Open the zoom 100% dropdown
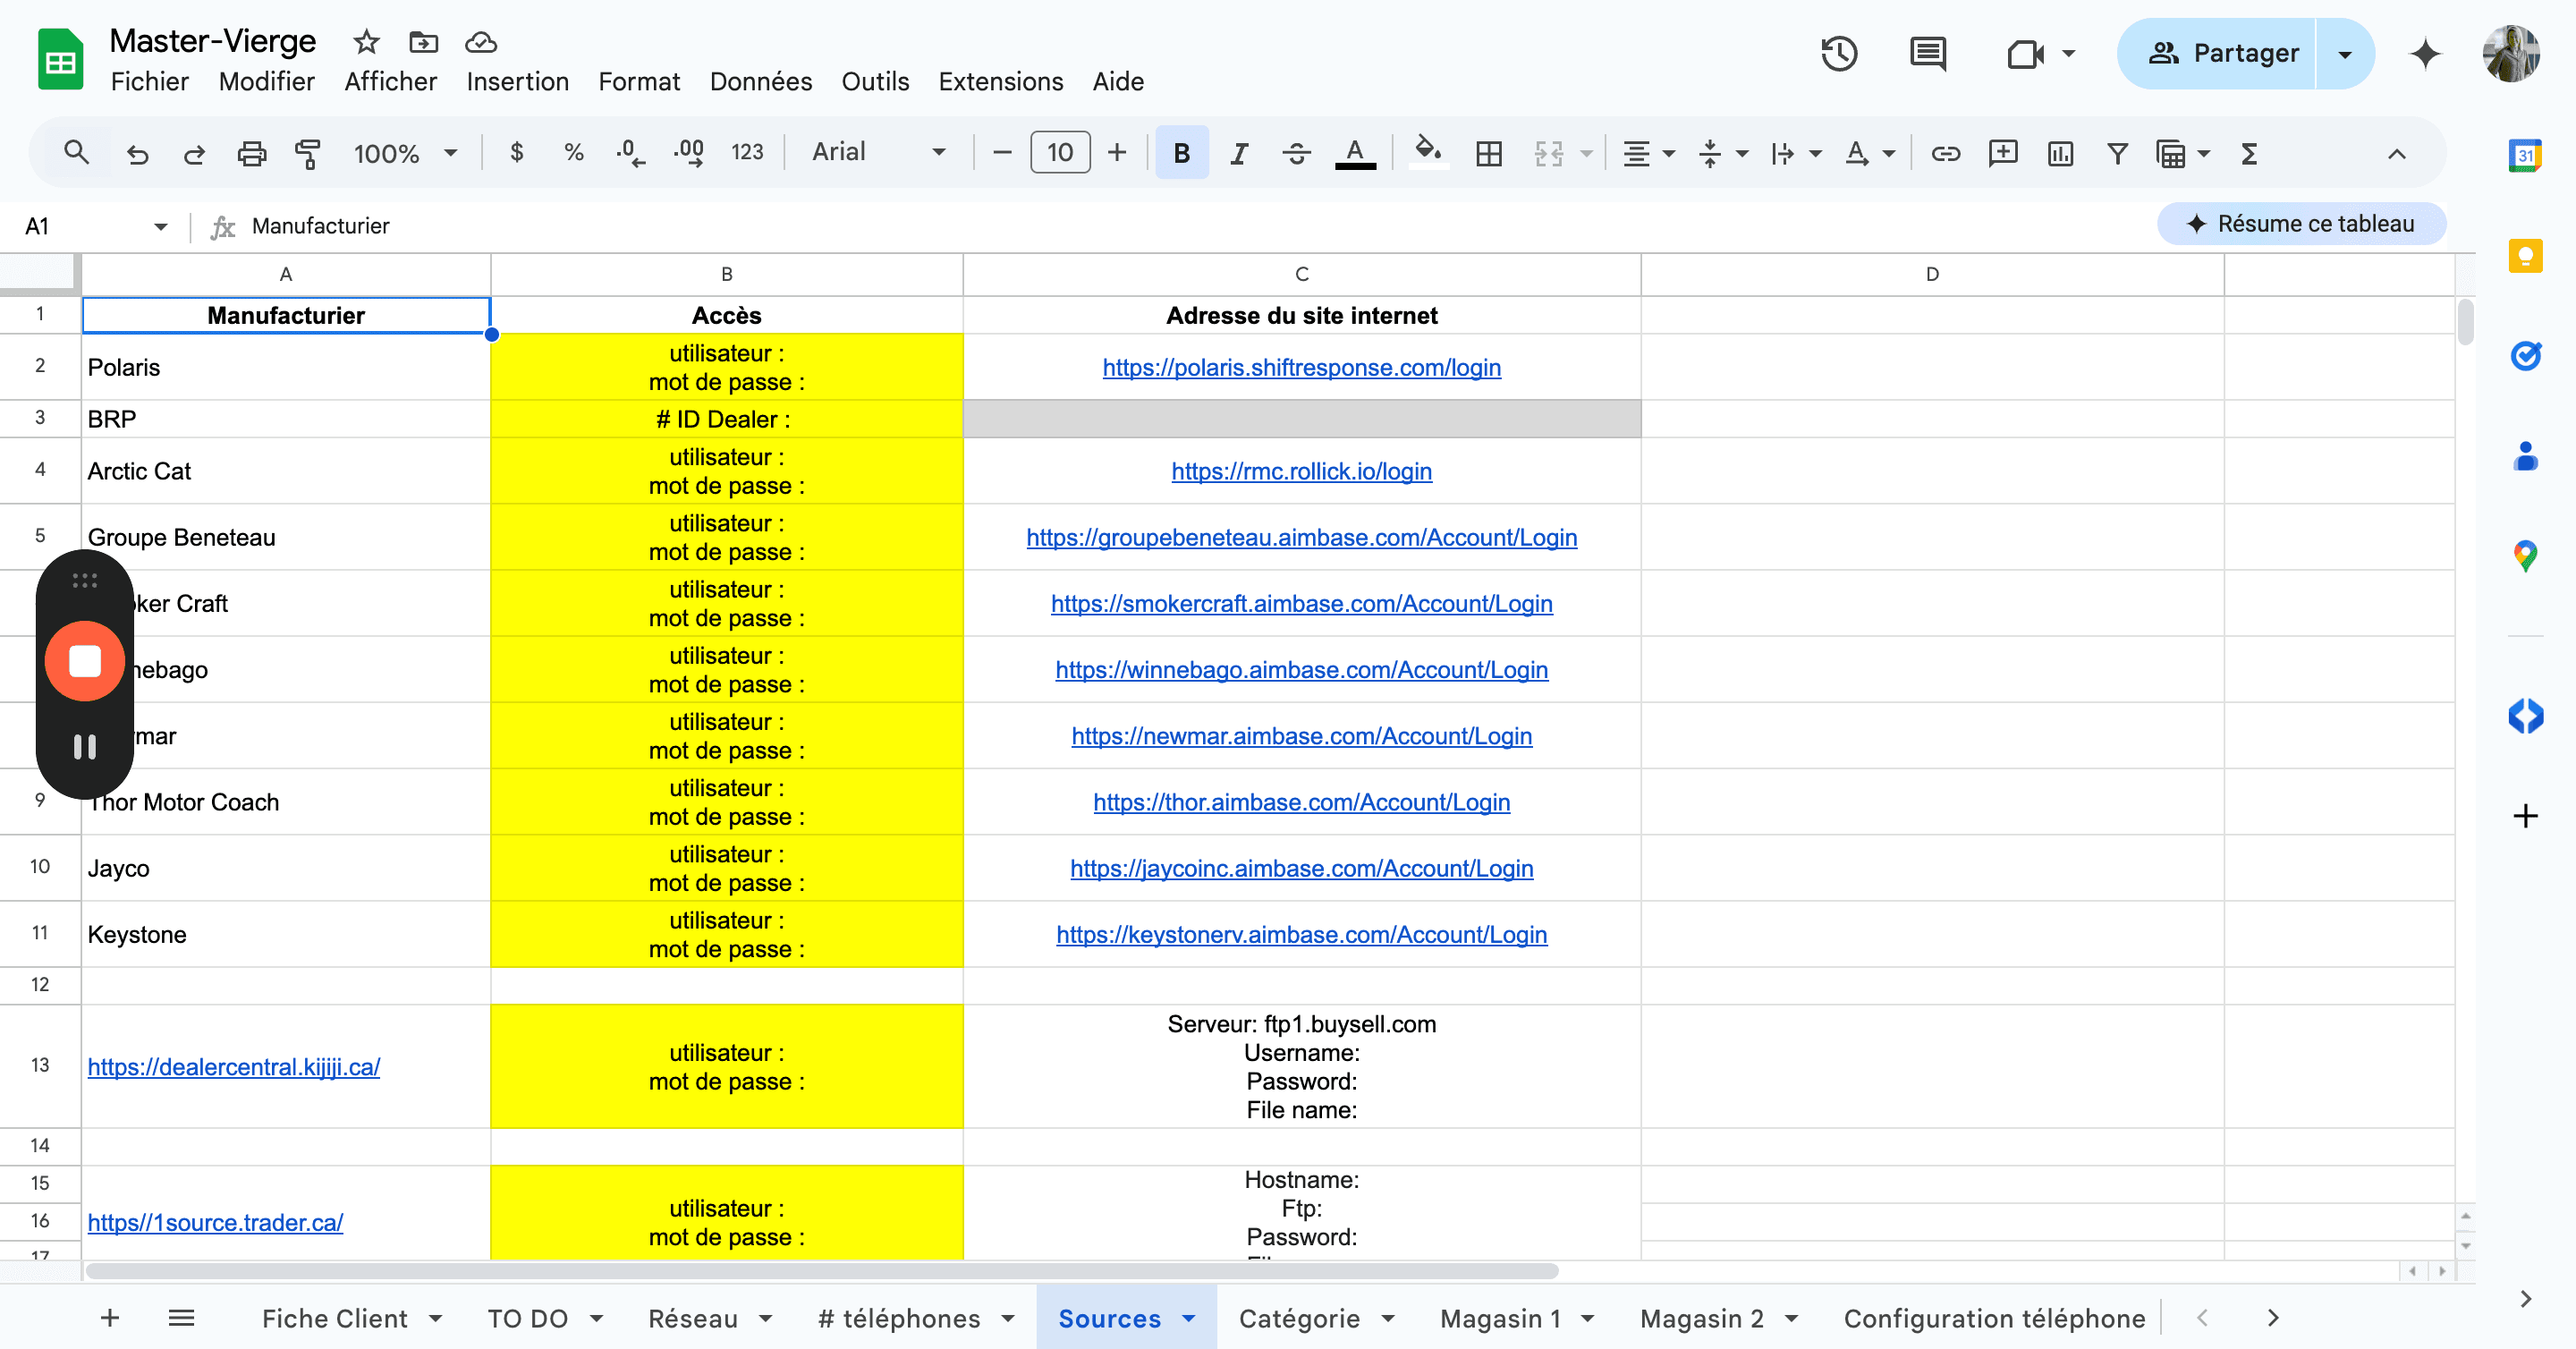Image resolution: width=2576 pixels, height=1349 pixels. 405,153
